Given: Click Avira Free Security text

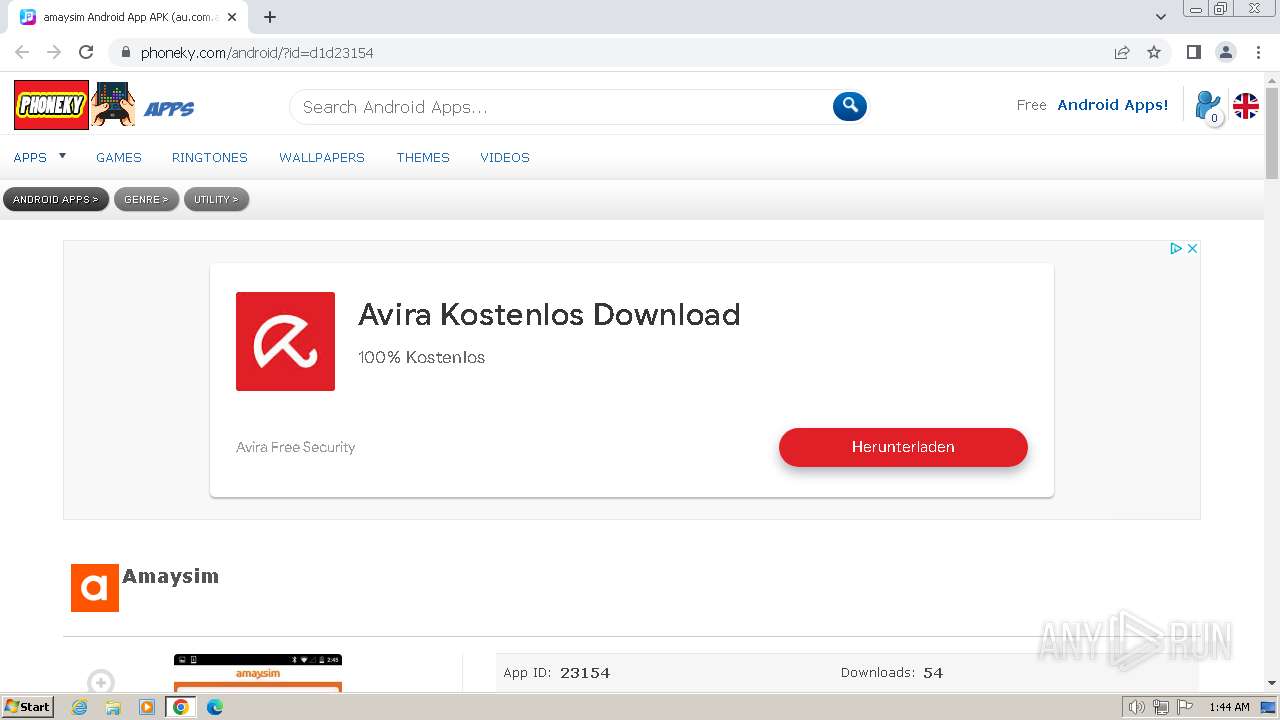Looking at the screenshot, I should [295, 447].
